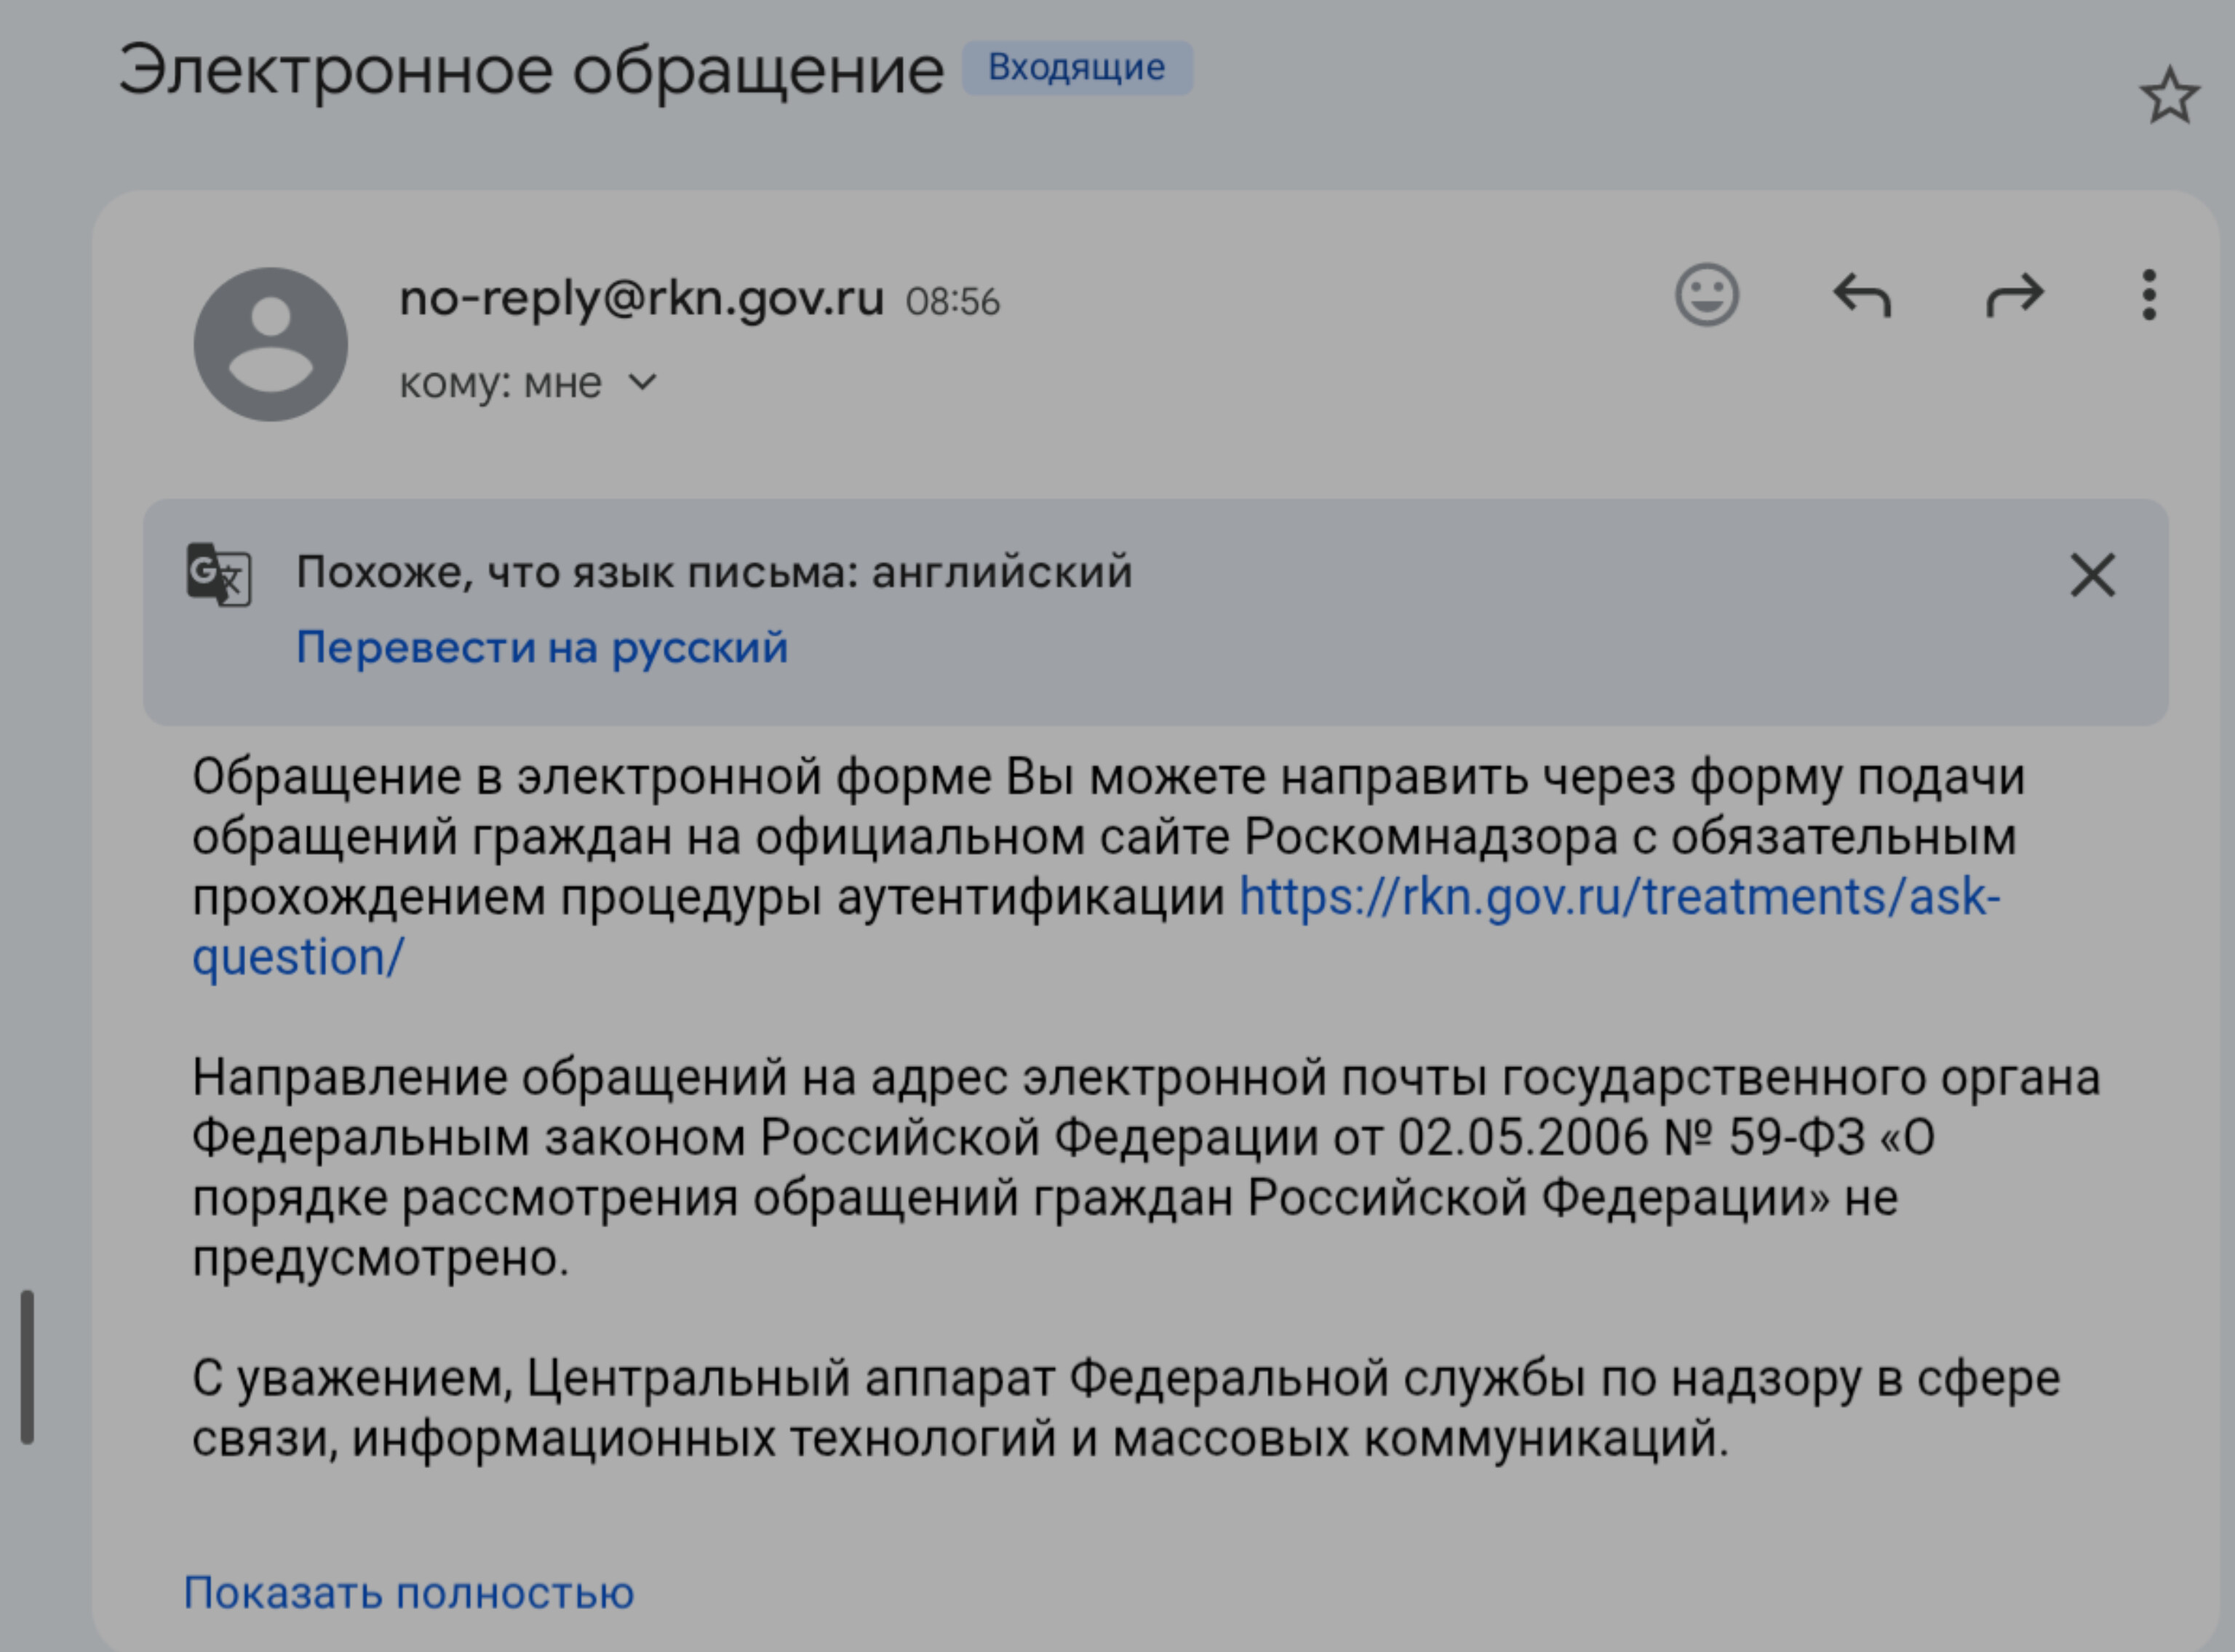Add an emoji reaction to the email
Image resolution: width=2235 pixels, height=1652 pixels.
coord(1706,295)
